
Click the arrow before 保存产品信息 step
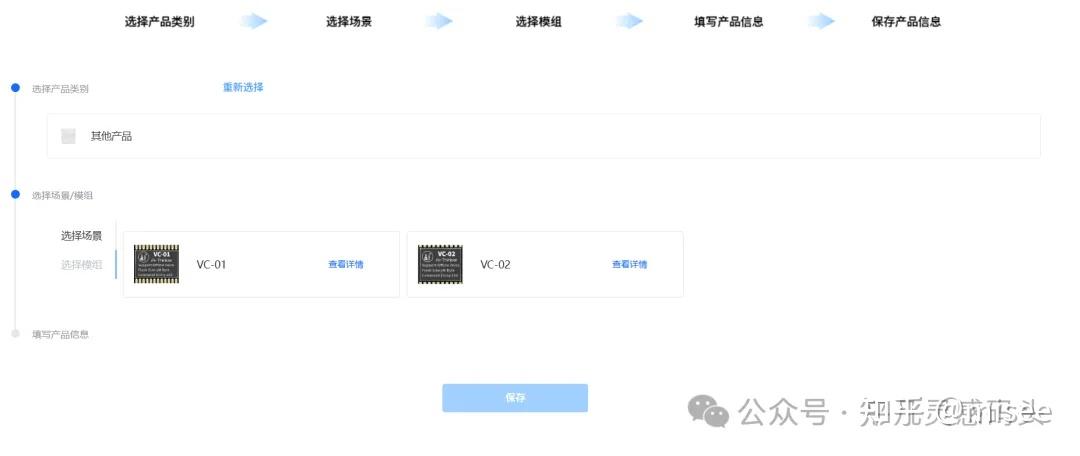coord(821,21)
